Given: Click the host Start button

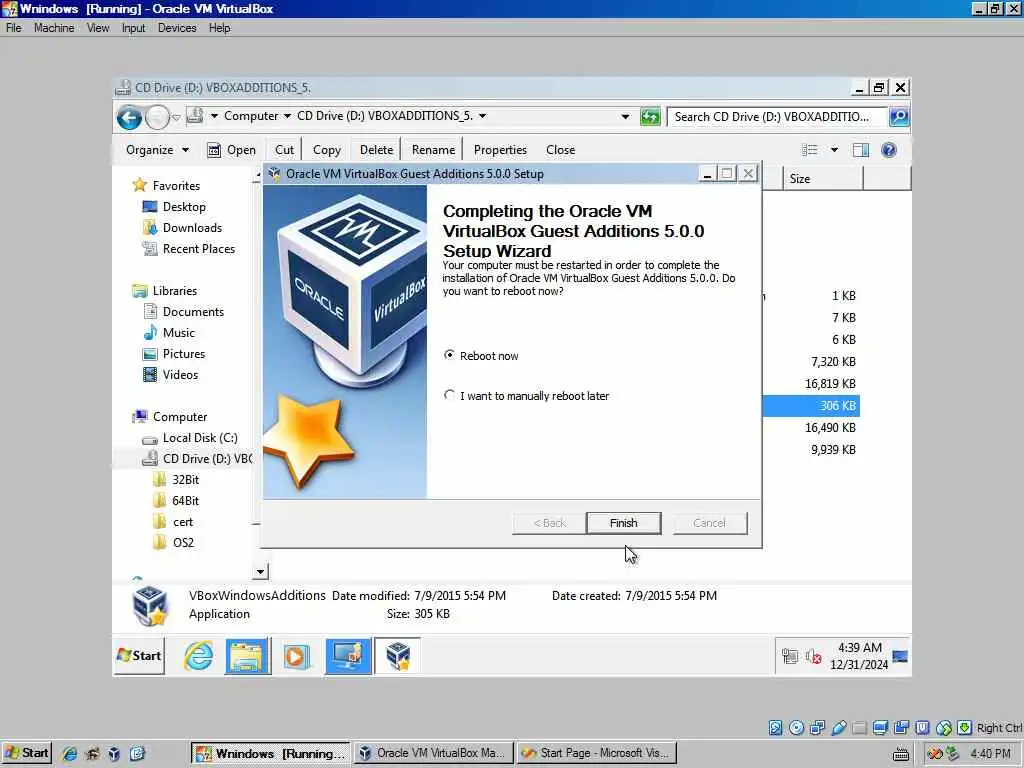Looking at the screenshot, I should tap(26, 753).
